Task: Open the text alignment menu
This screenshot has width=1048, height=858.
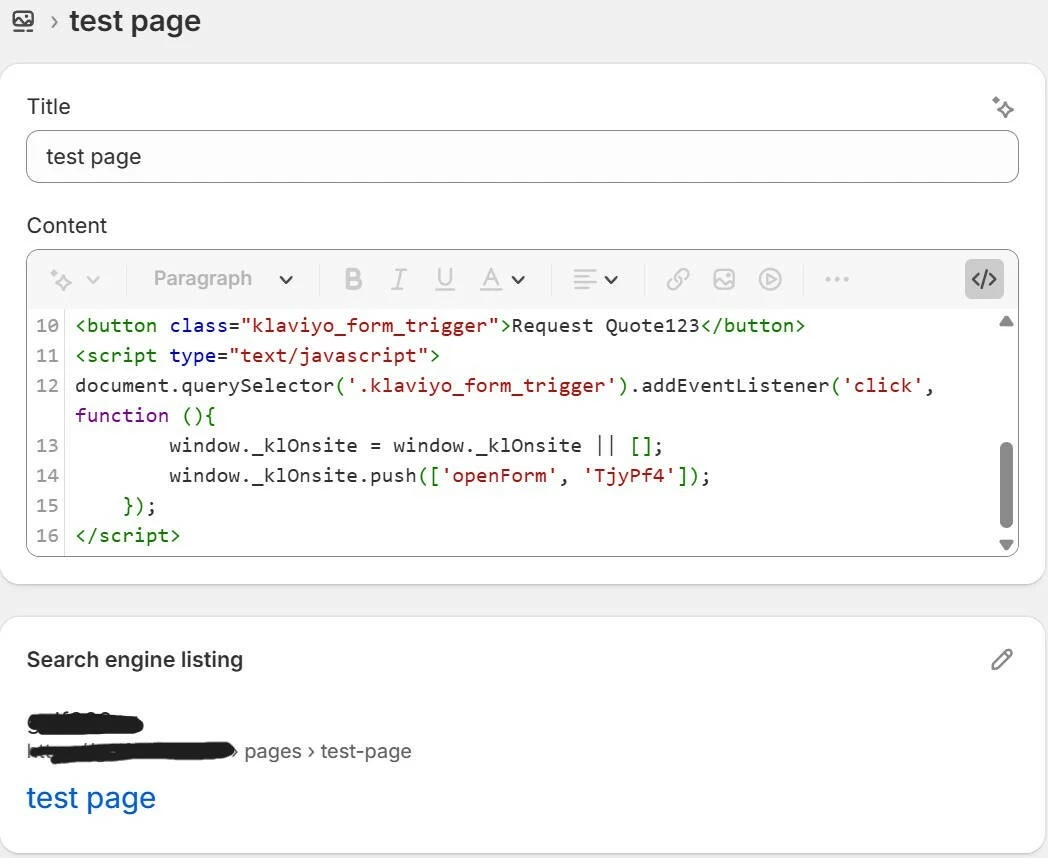Action: [x=585, y=279]
